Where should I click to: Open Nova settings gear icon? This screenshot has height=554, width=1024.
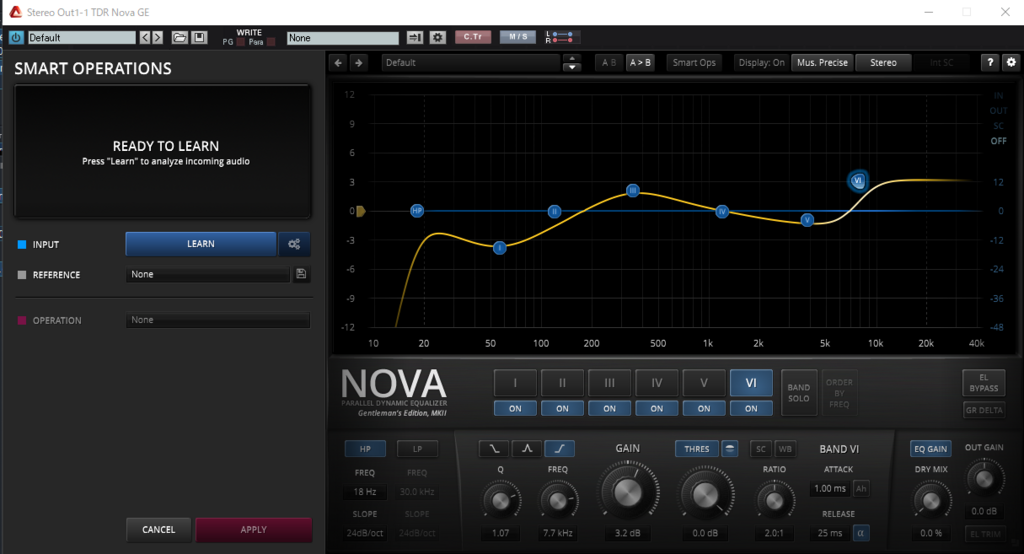coord(1011,63)
